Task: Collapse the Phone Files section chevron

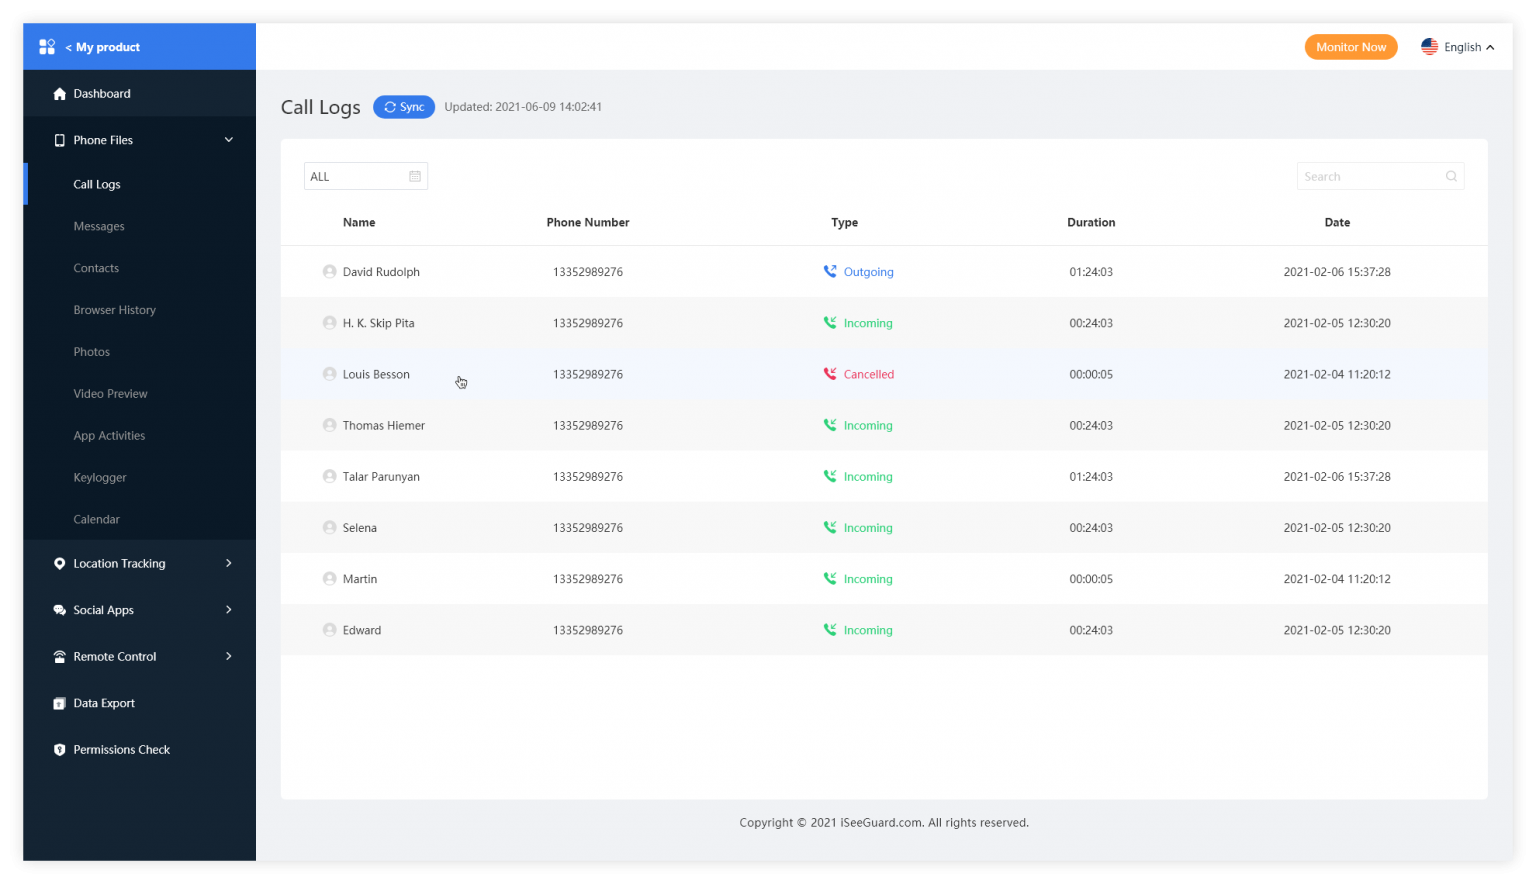Action: pyautogui.click(x=228, y=140)
